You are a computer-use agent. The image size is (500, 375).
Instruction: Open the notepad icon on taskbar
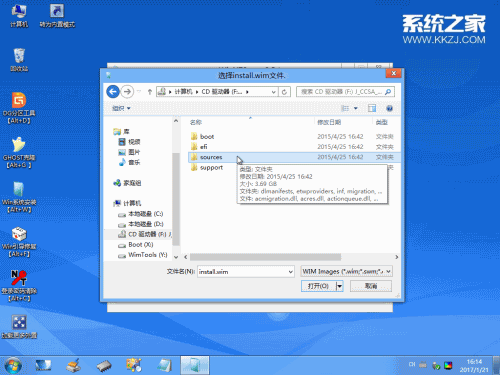pyautogui.click(x=165, y=365)
